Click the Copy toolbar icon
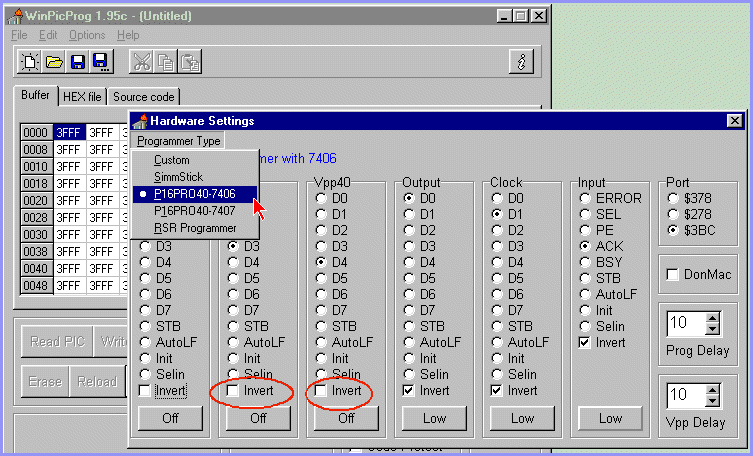Screen dimensions: 753x456 [165, 62]
